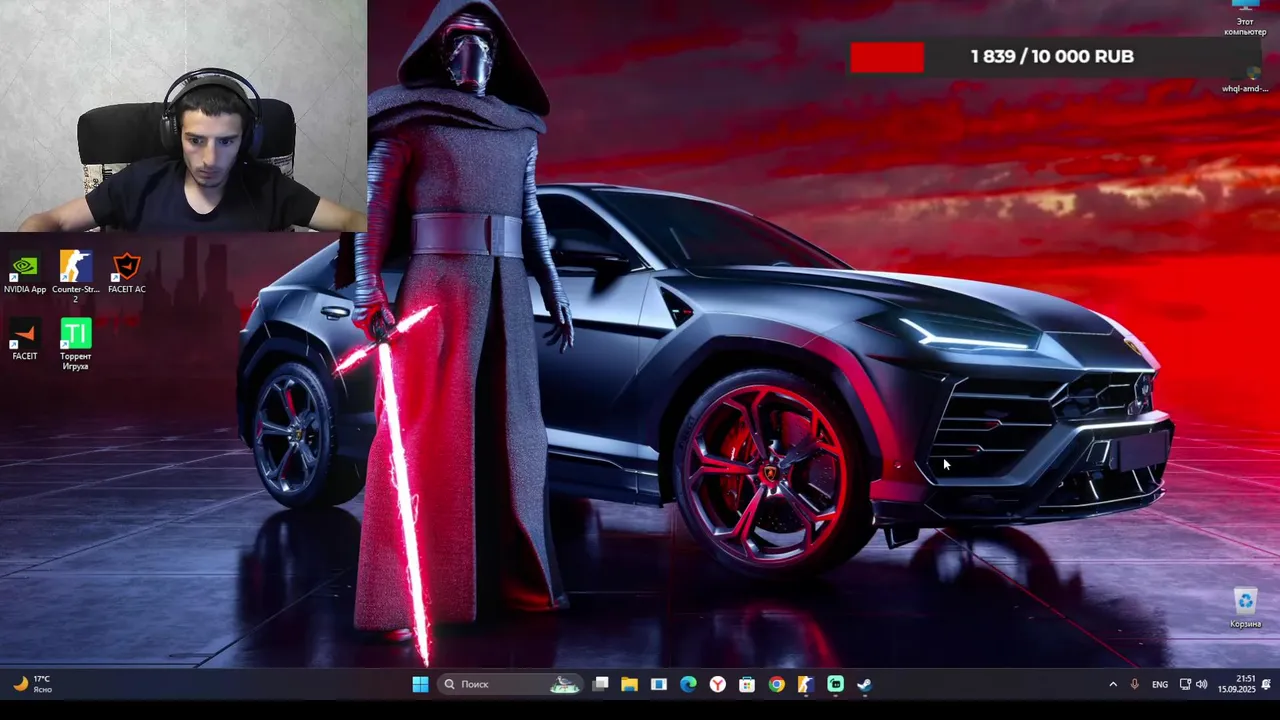Click the microphone tray indicator

[1134, 684]
